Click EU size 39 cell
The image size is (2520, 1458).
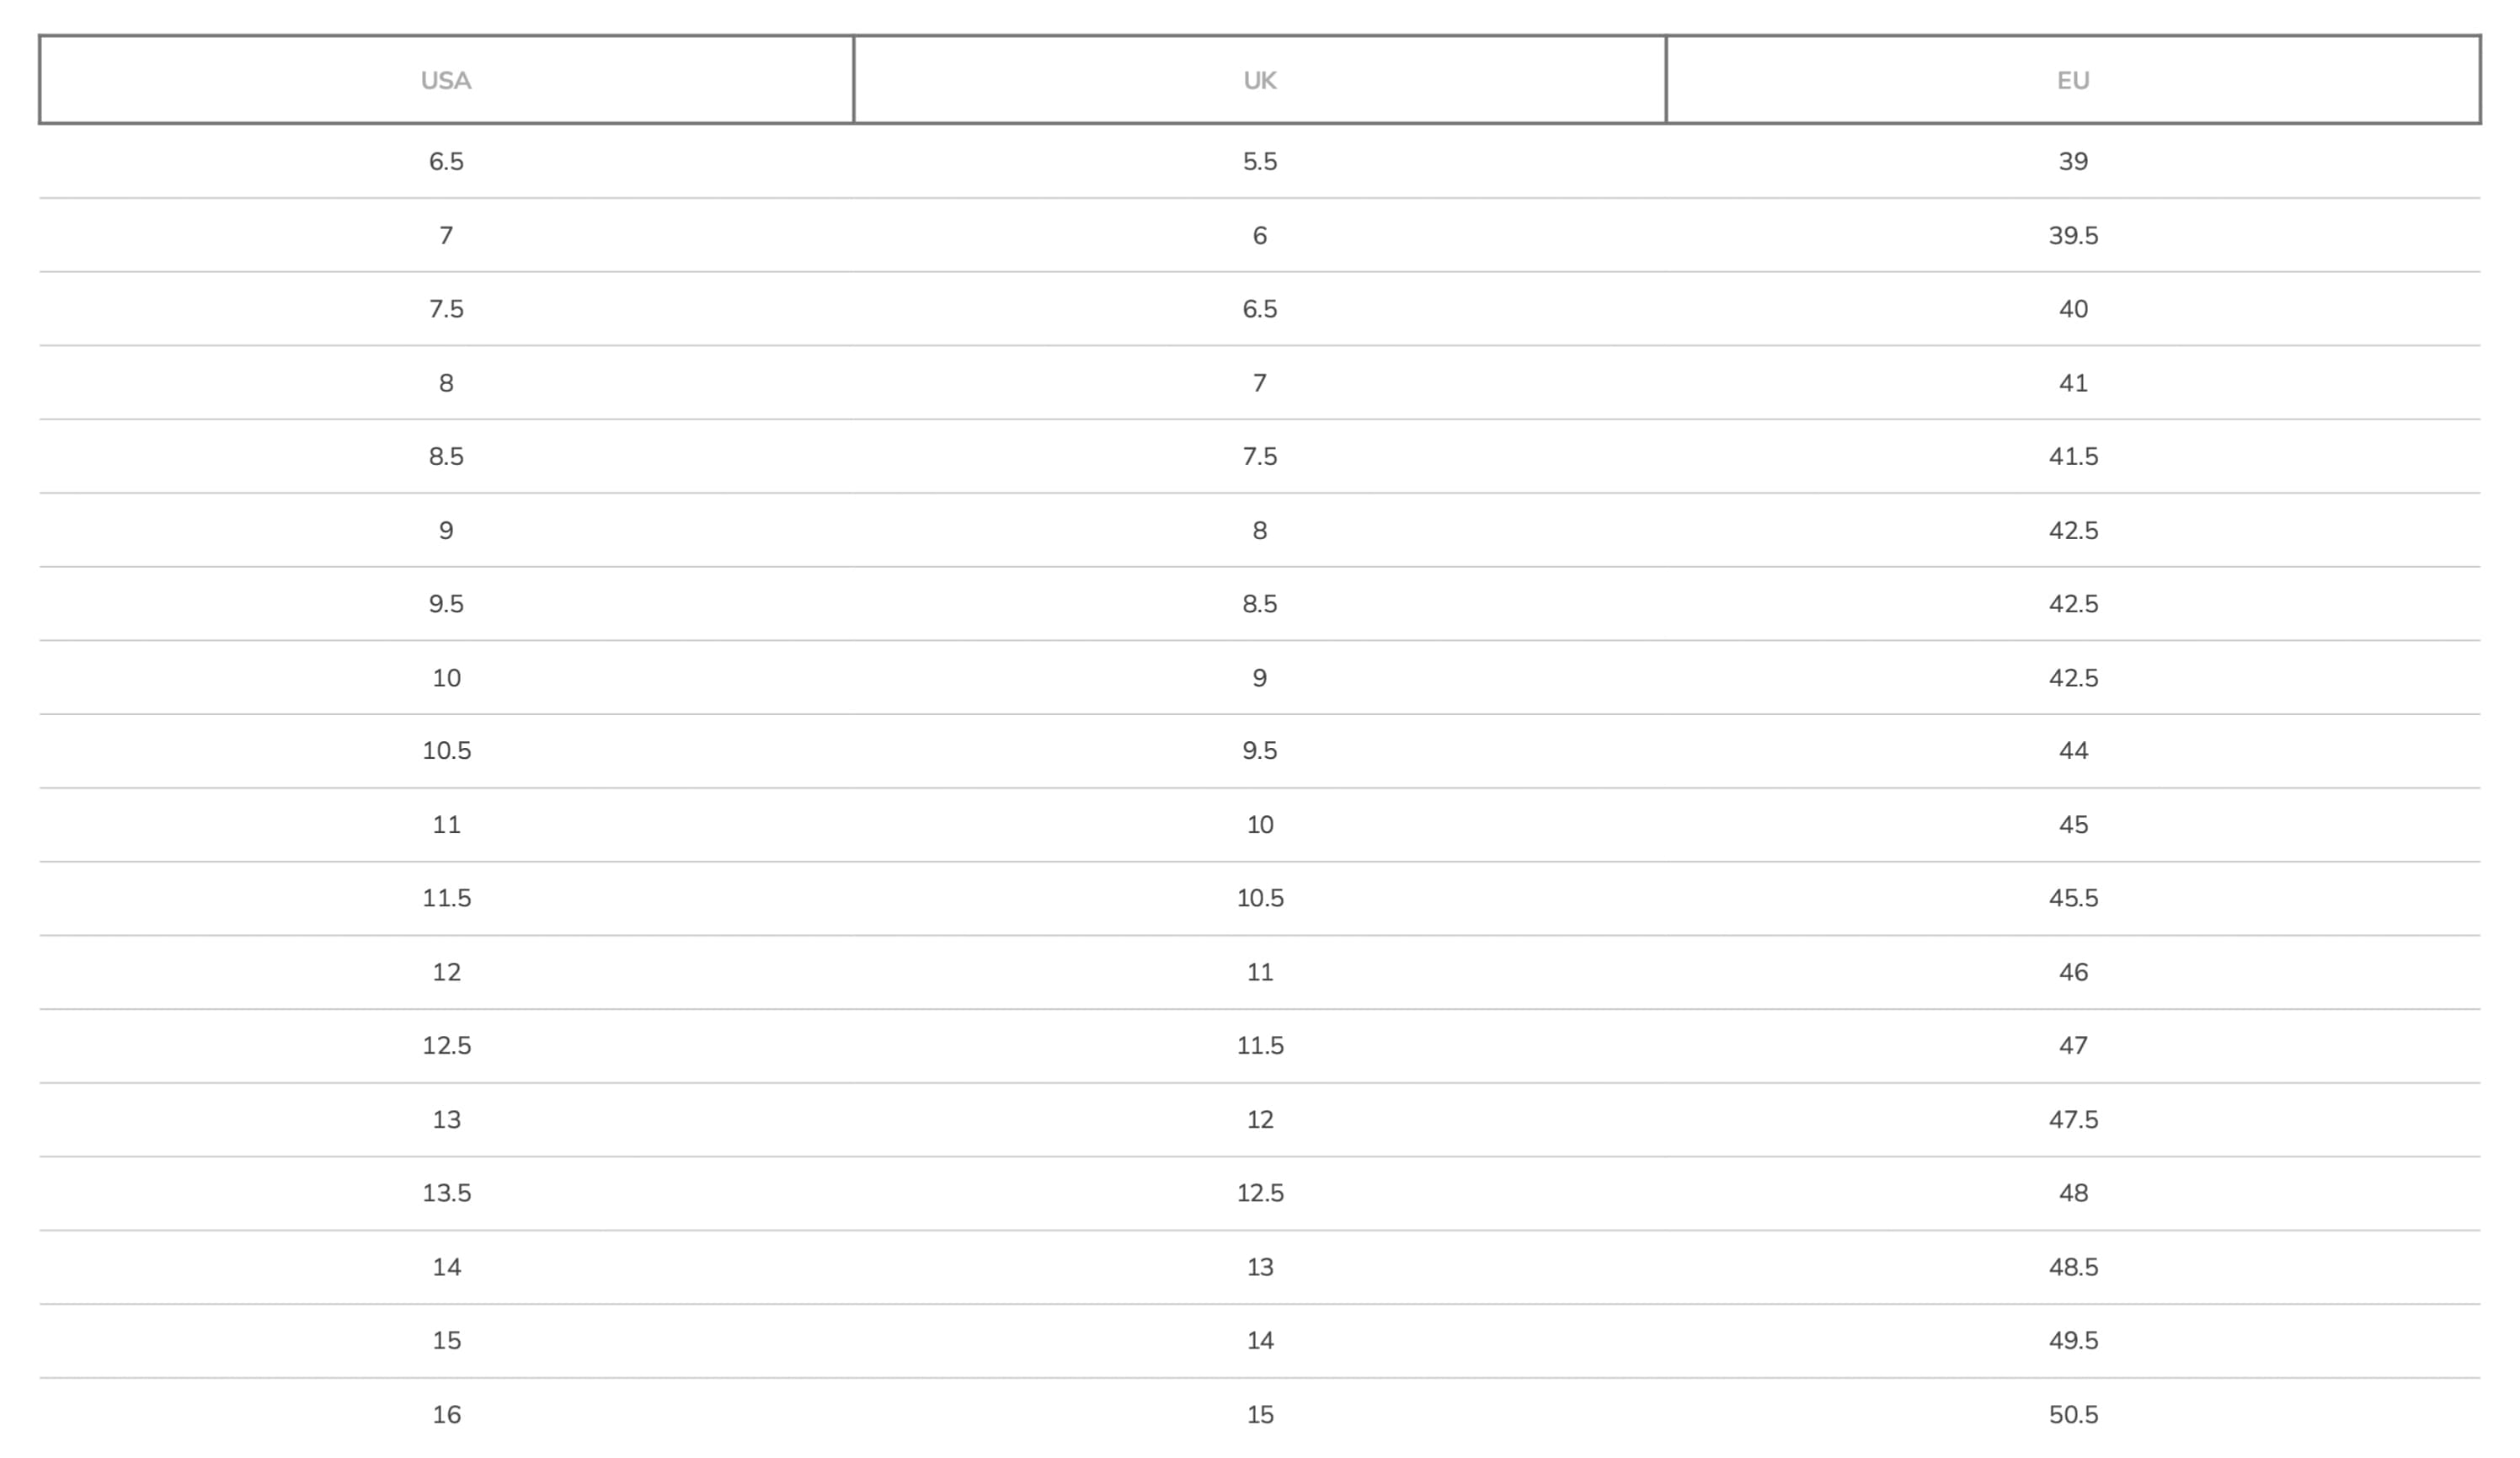tap(2072, 161)
